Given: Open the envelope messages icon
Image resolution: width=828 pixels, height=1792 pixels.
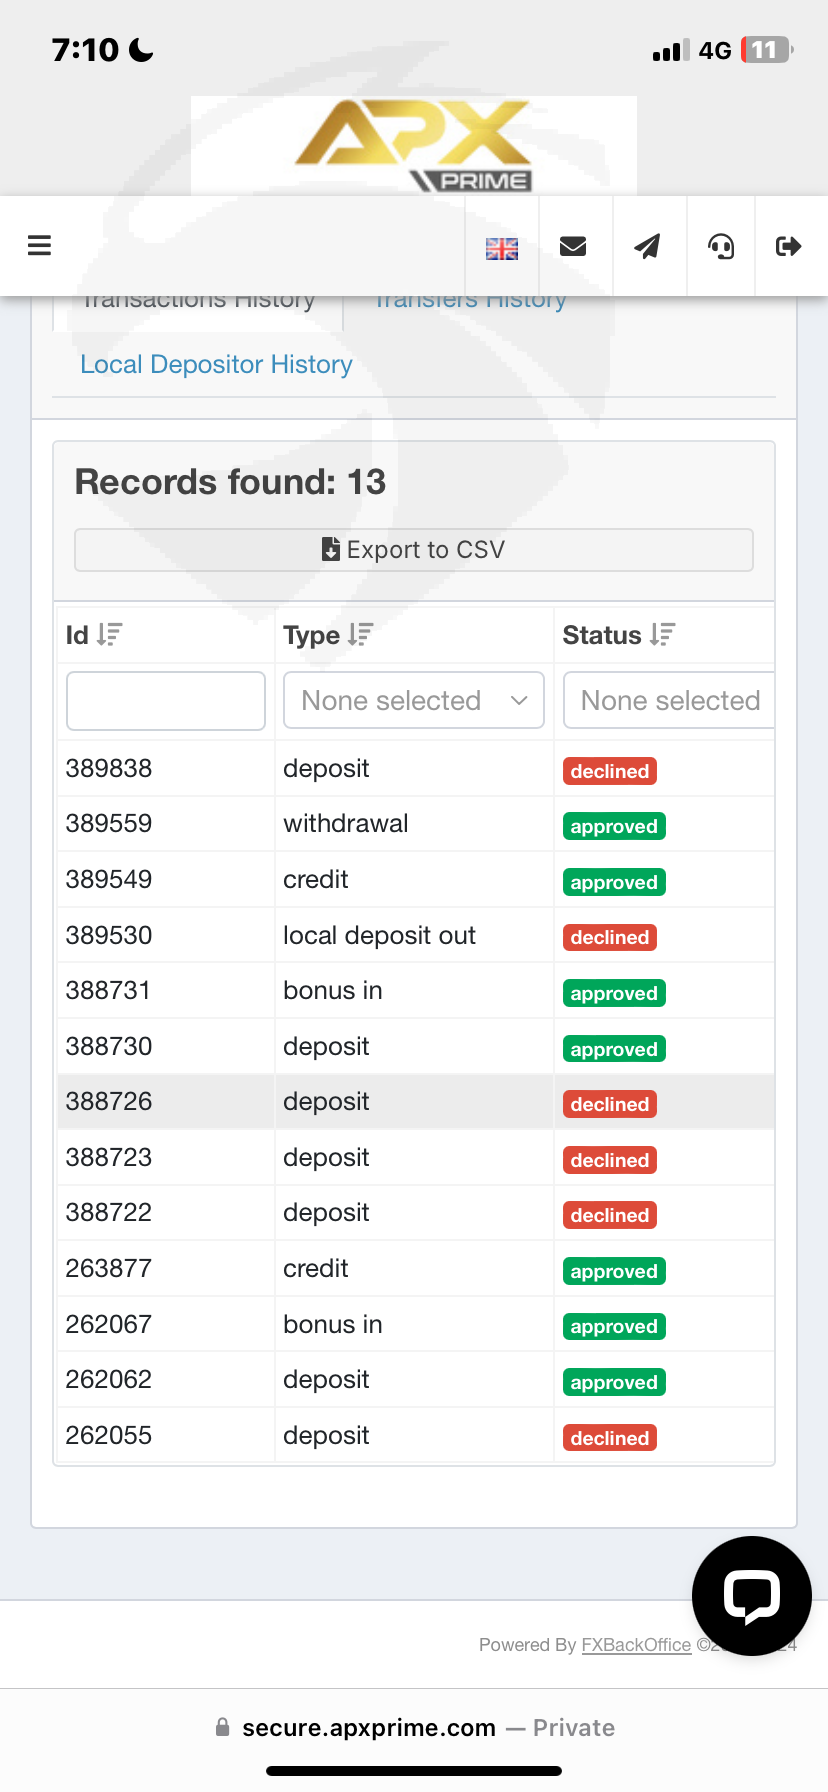Looking at the screenshot, I should coord(573,246).
